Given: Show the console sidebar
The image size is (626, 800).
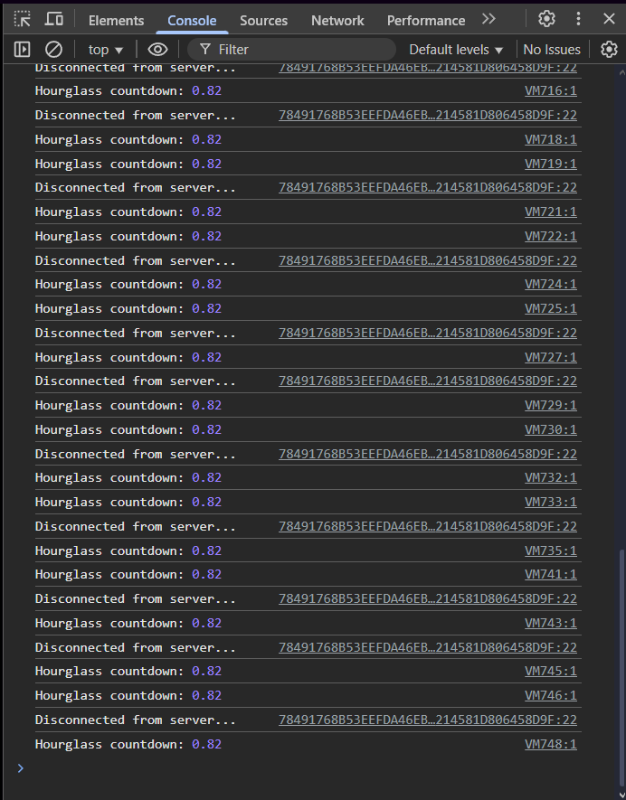Looking at the screenshot, I should [22, 49].
